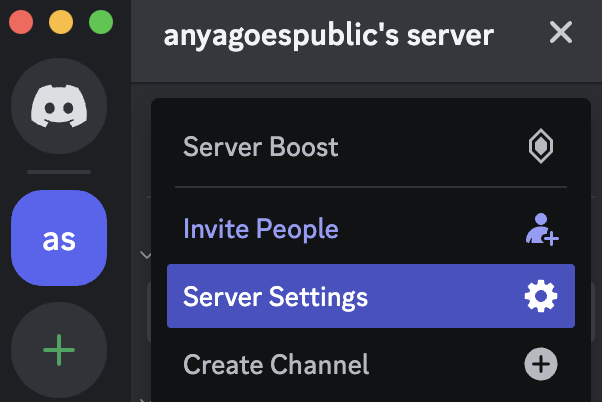Viewport: 602px width, 402px height.
Task: Select the 'as' server icon
Action: point(58,238)
